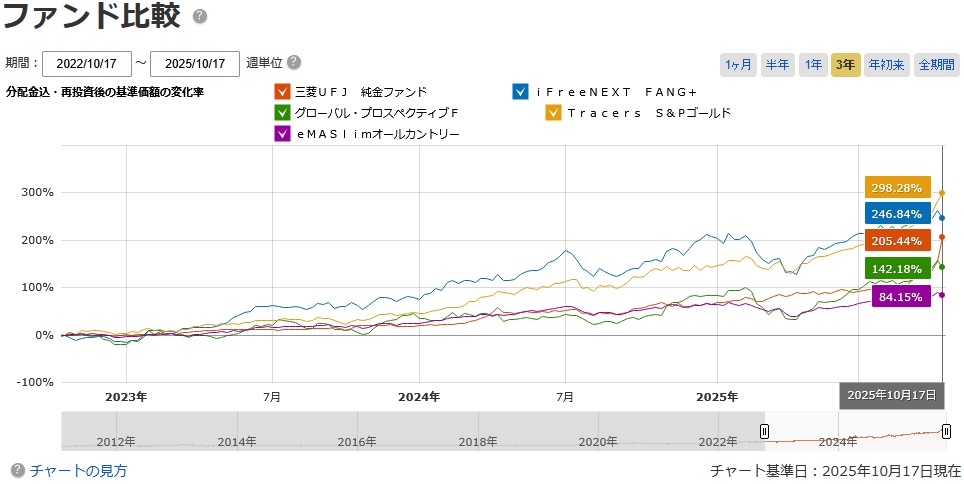The height and width of the screenshot is (484, 964).
Task: Show the 全期間 range
Action: [x=936, y=65]
